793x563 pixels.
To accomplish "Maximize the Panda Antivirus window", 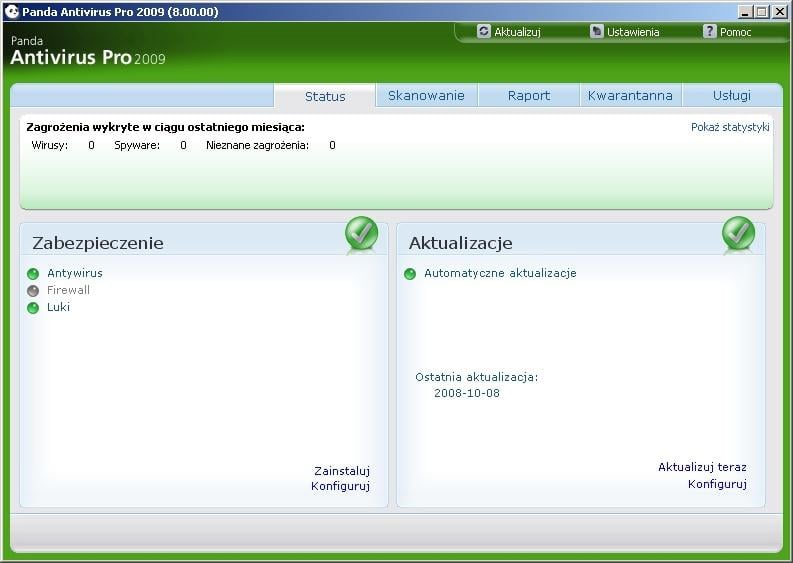I will coord(762,12).
